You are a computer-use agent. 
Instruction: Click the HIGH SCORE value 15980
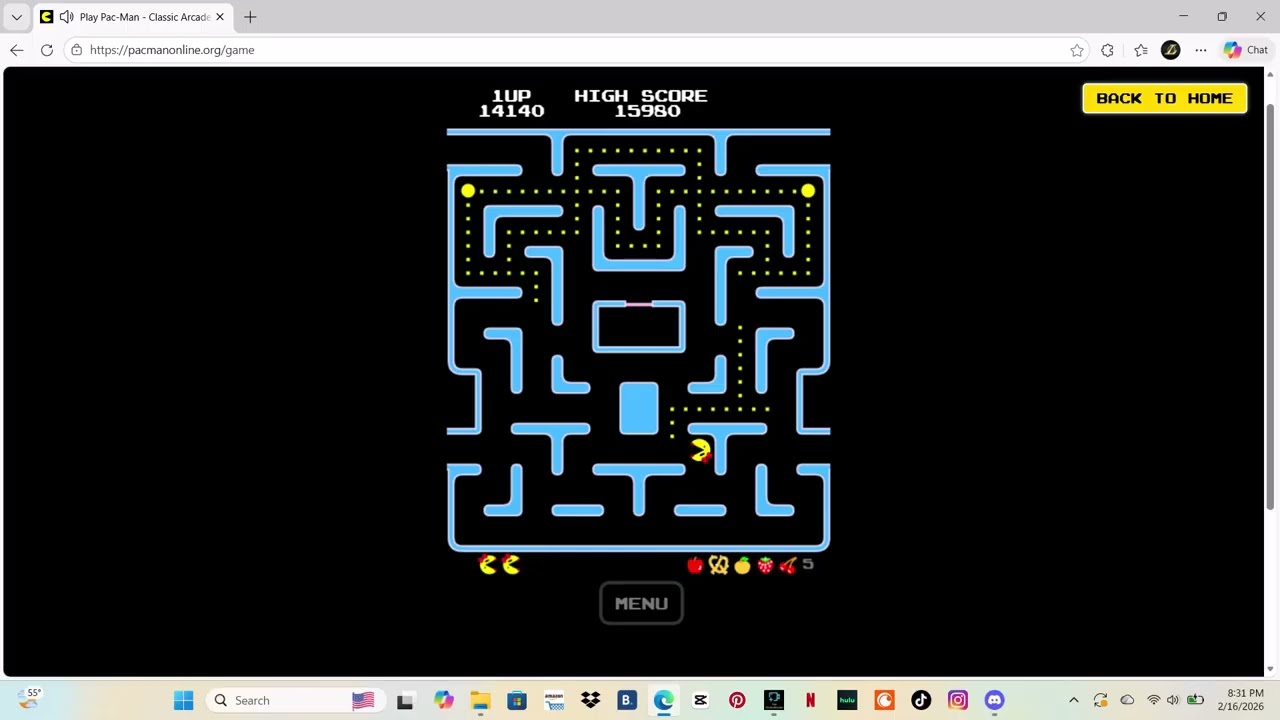(x=647, y=111)
